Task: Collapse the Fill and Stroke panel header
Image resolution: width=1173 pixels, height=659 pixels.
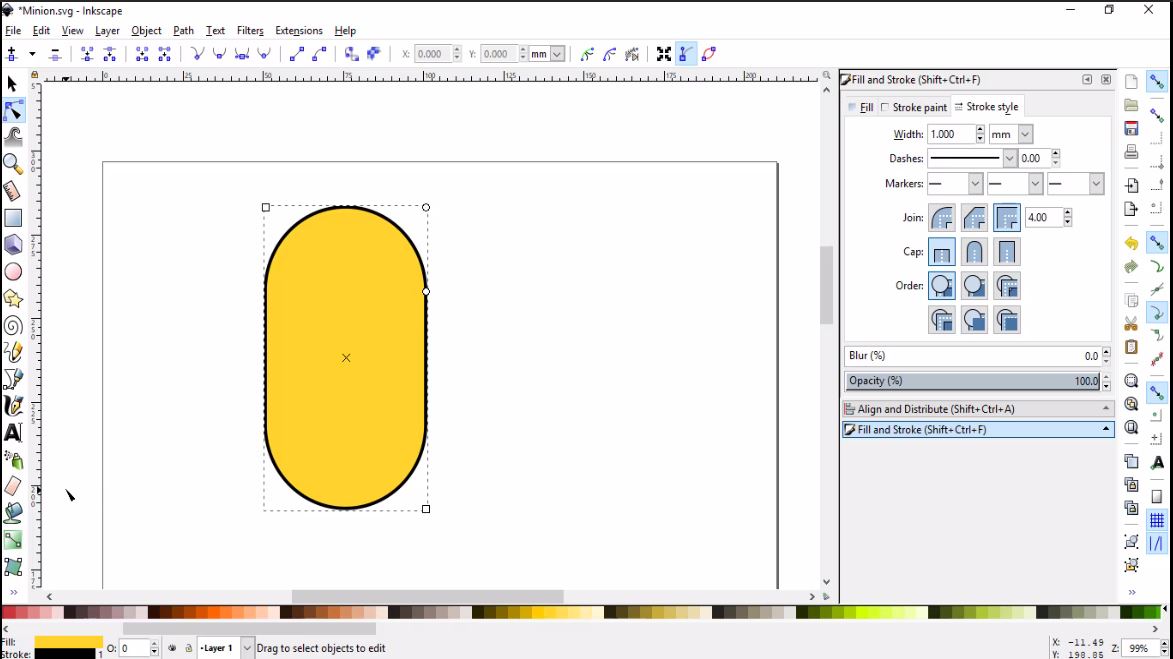Action: (x=978, y=429)
